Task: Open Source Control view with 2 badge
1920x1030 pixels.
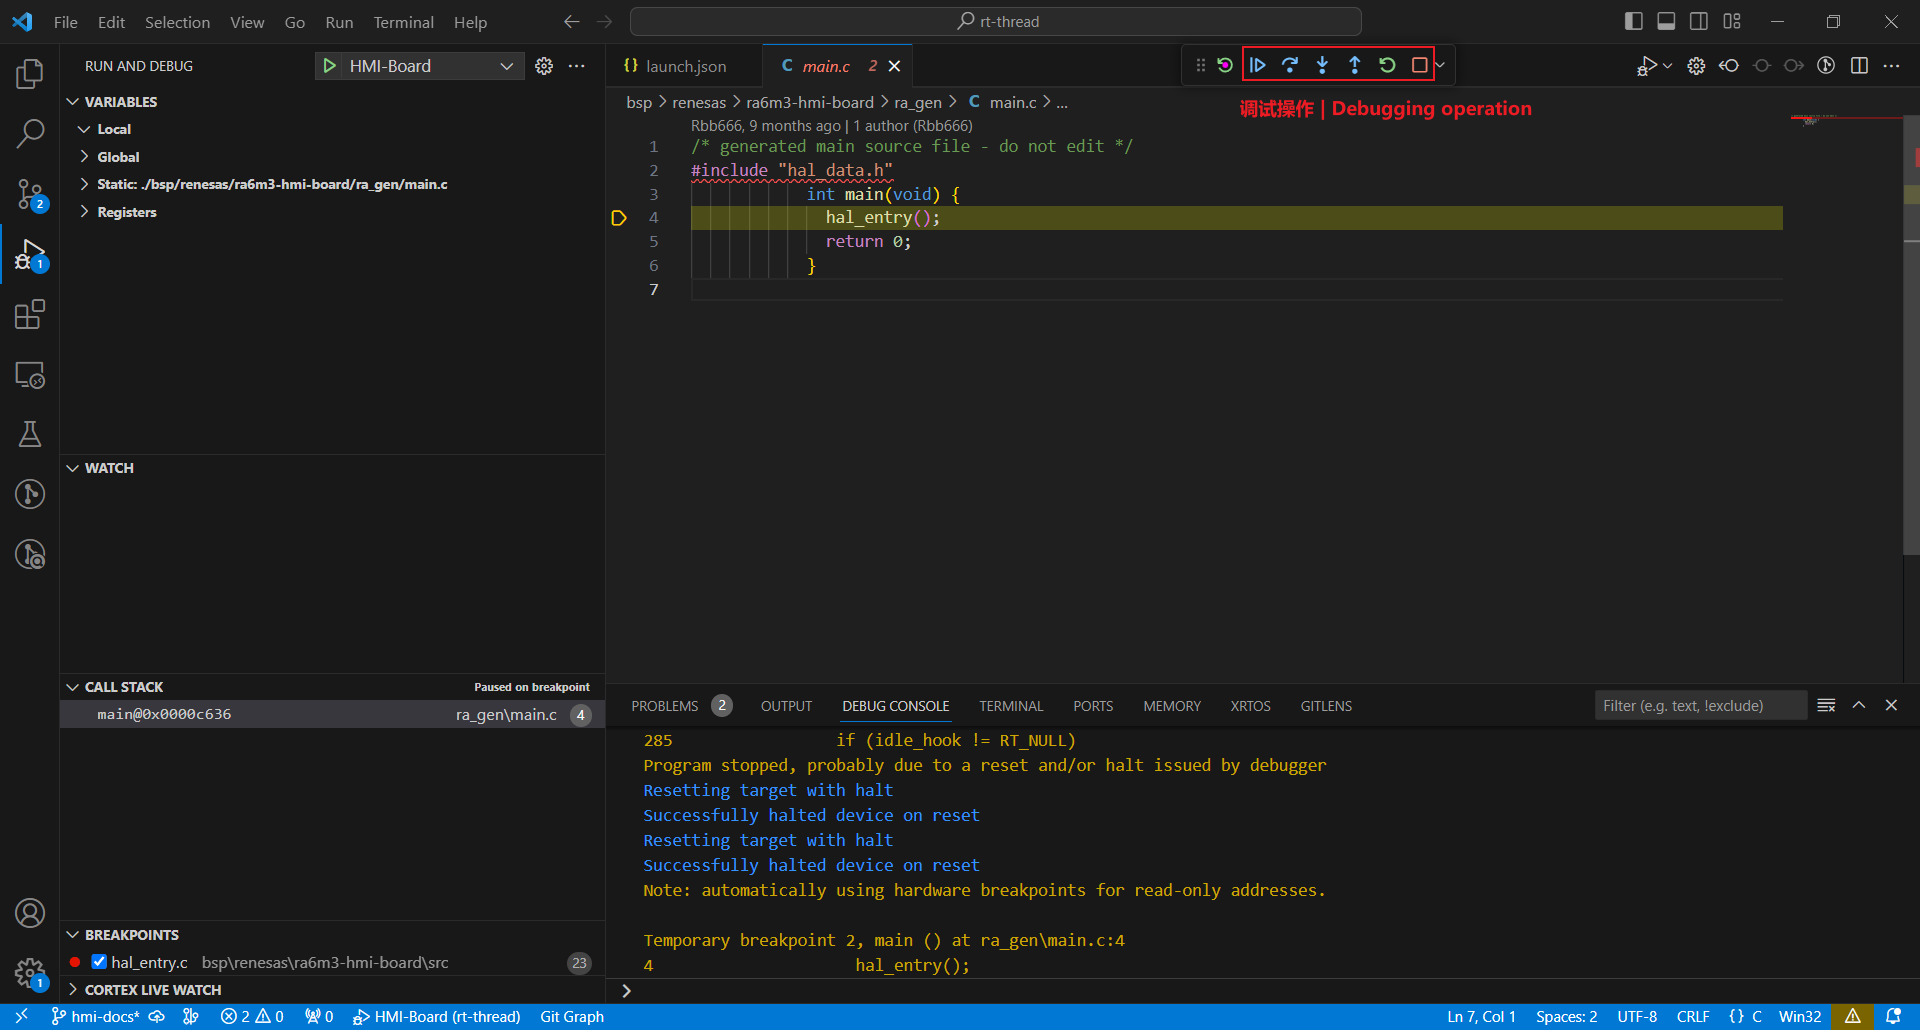Action: [30, 194]
